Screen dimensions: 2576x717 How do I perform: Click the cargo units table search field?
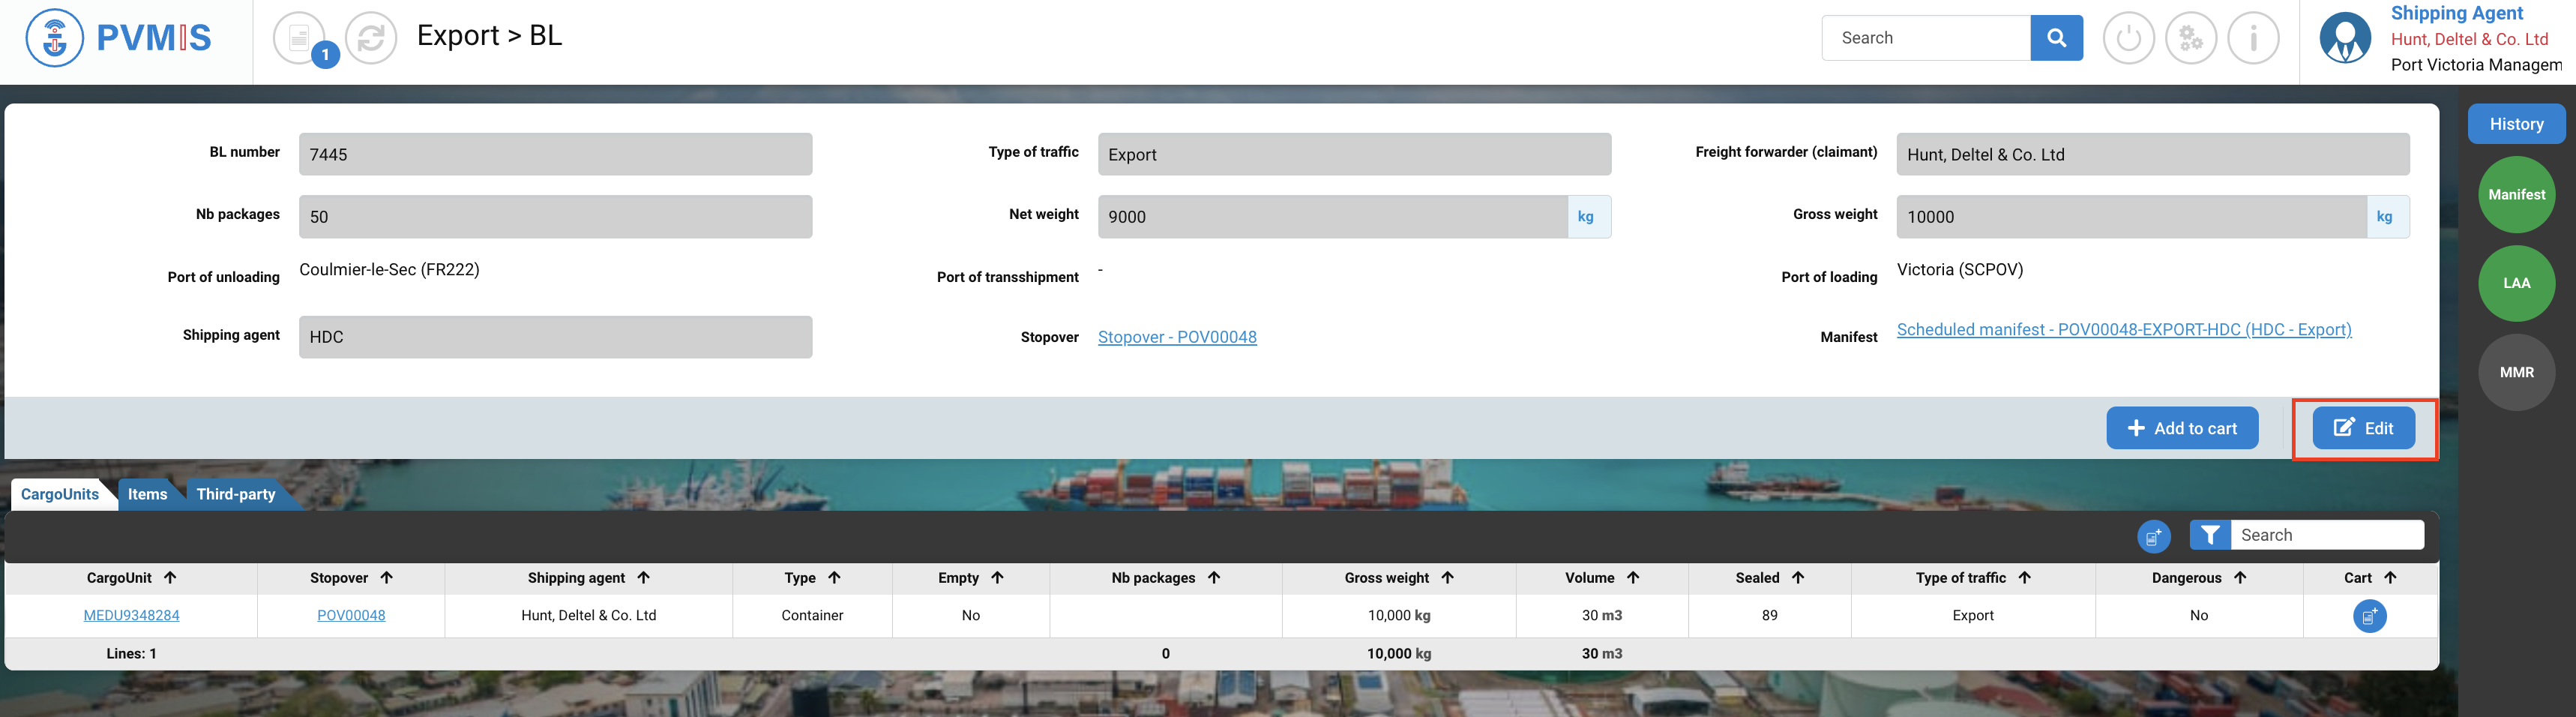(x=2326, y=535)
